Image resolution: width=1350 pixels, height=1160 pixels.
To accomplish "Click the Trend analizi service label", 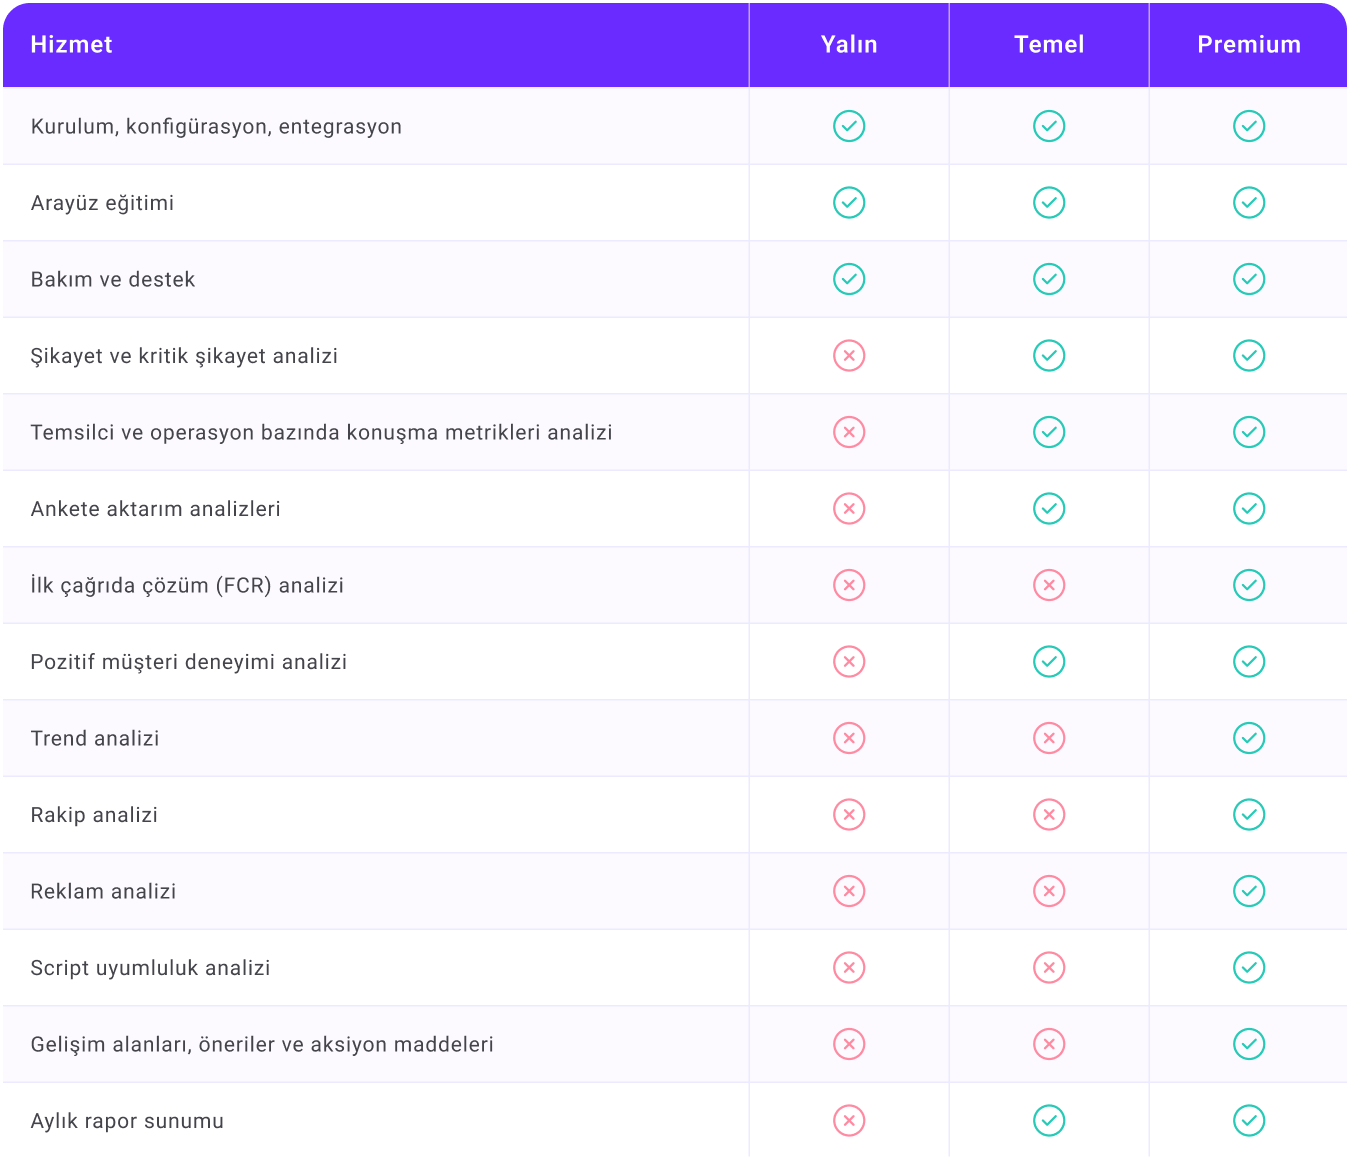I will point(95,739).
